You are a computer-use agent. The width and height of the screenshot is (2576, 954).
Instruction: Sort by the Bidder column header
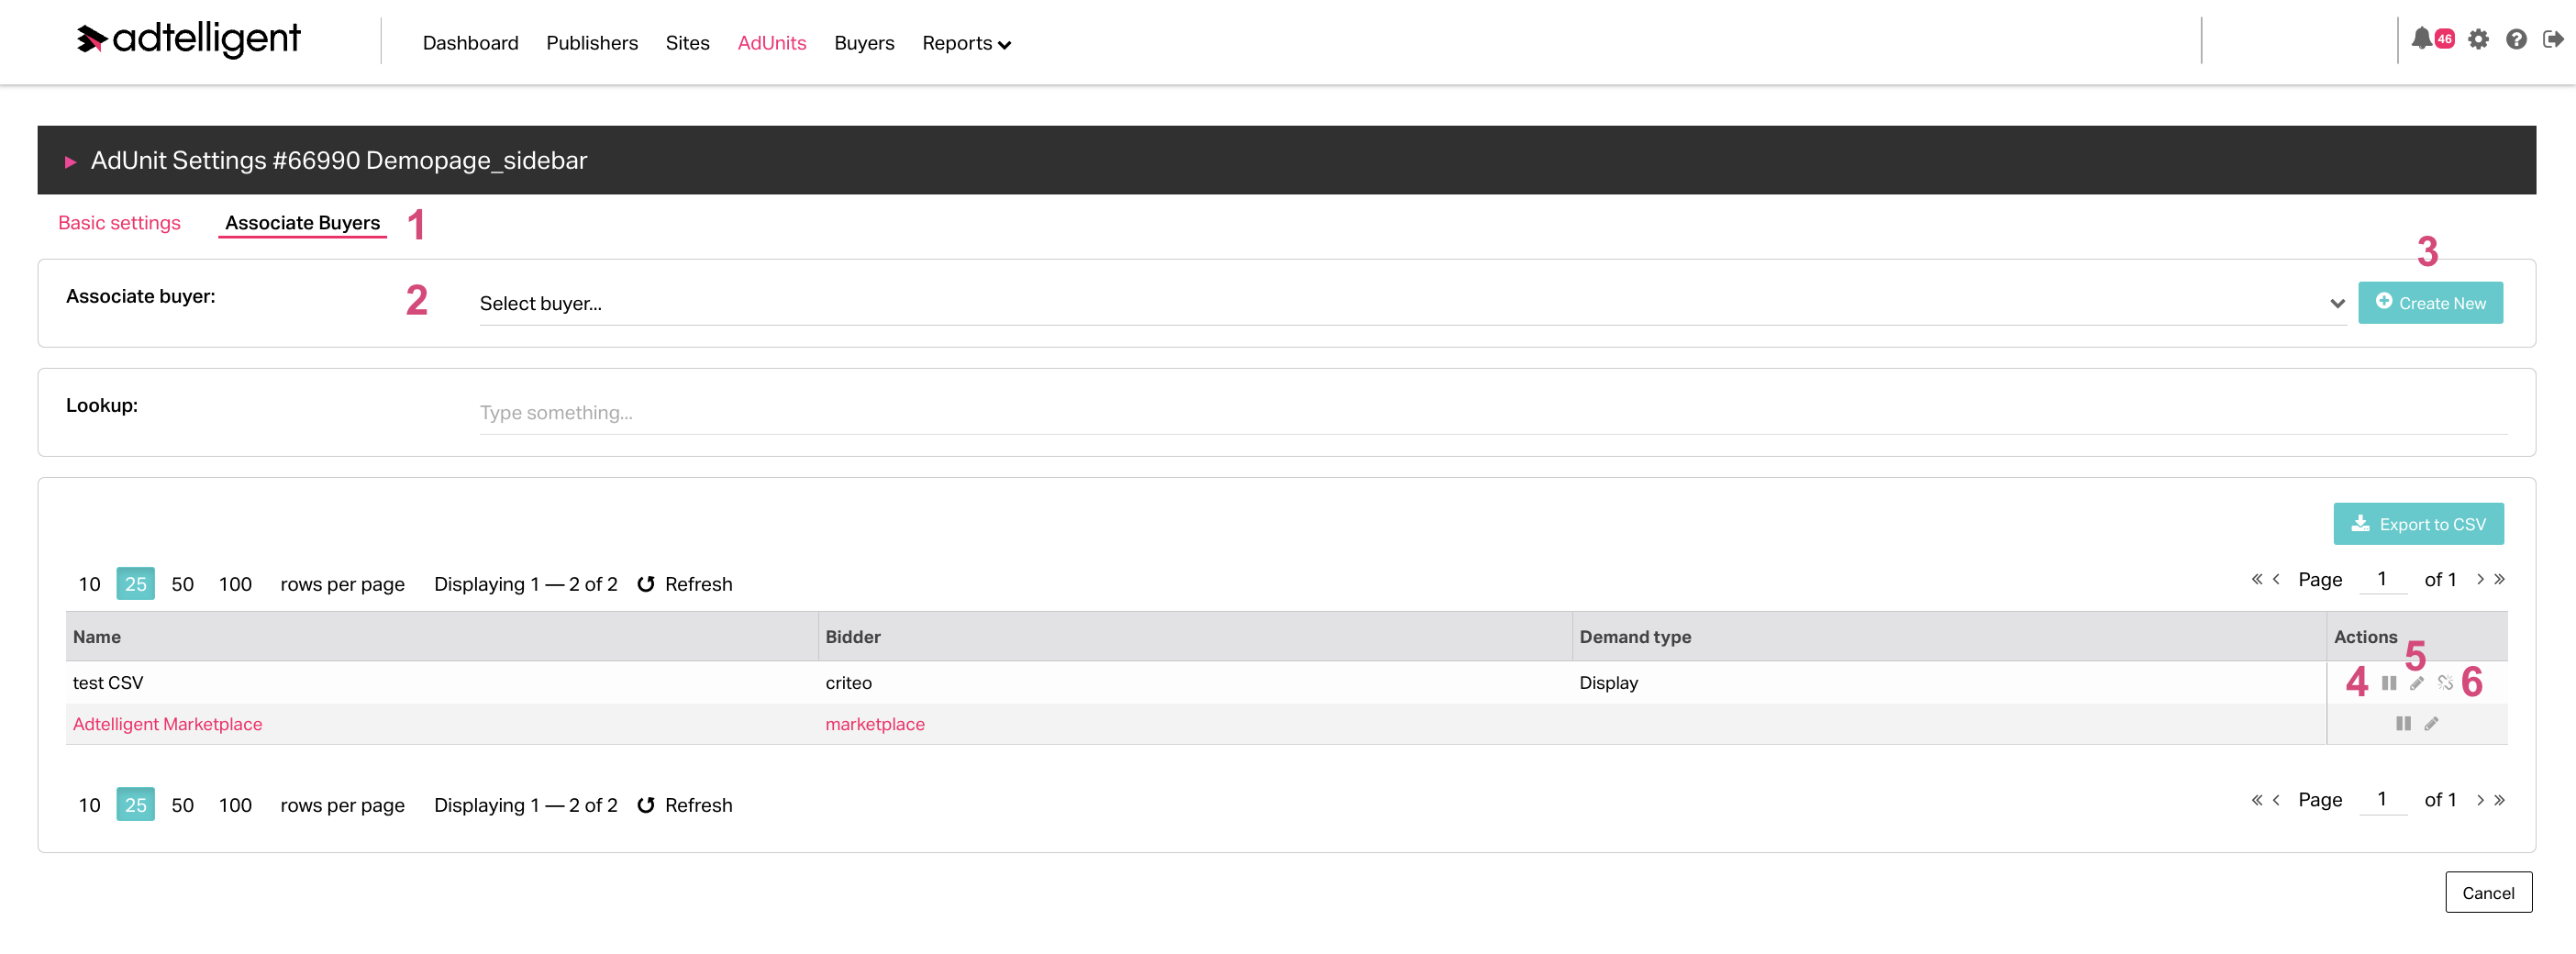coord(1195,637)
